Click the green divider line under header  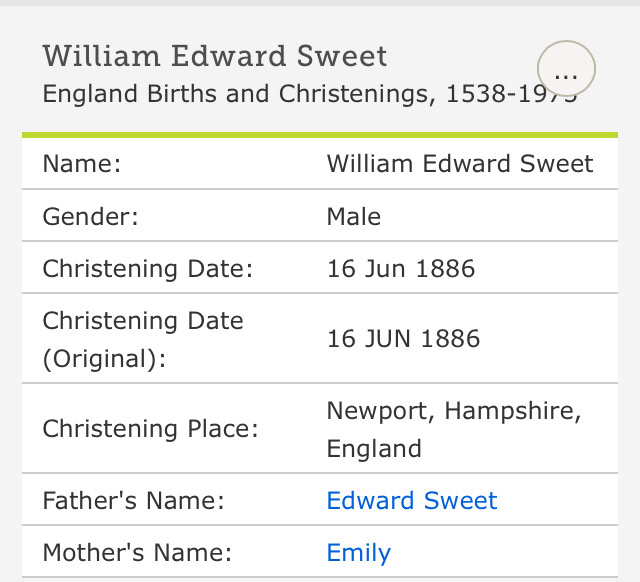320,134
